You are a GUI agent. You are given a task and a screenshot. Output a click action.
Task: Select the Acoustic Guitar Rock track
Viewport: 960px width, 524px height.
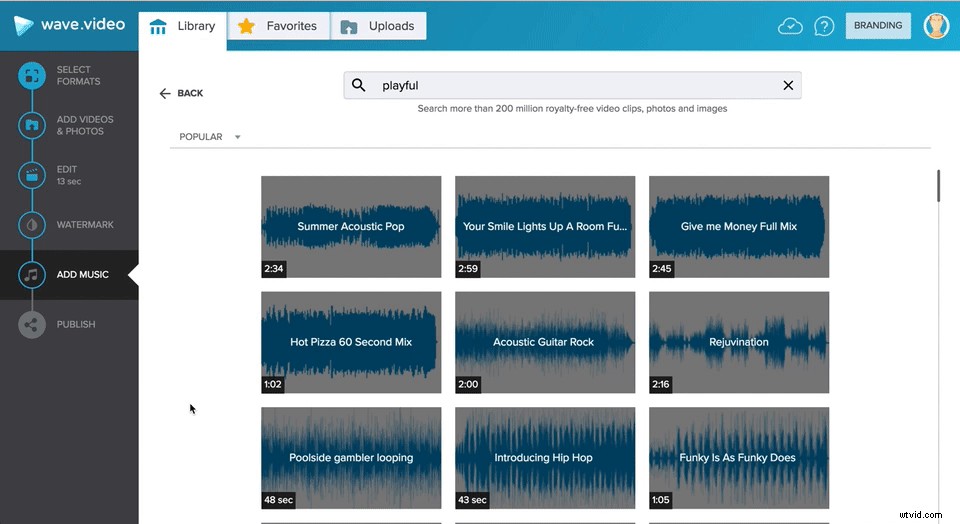(545, 342)
